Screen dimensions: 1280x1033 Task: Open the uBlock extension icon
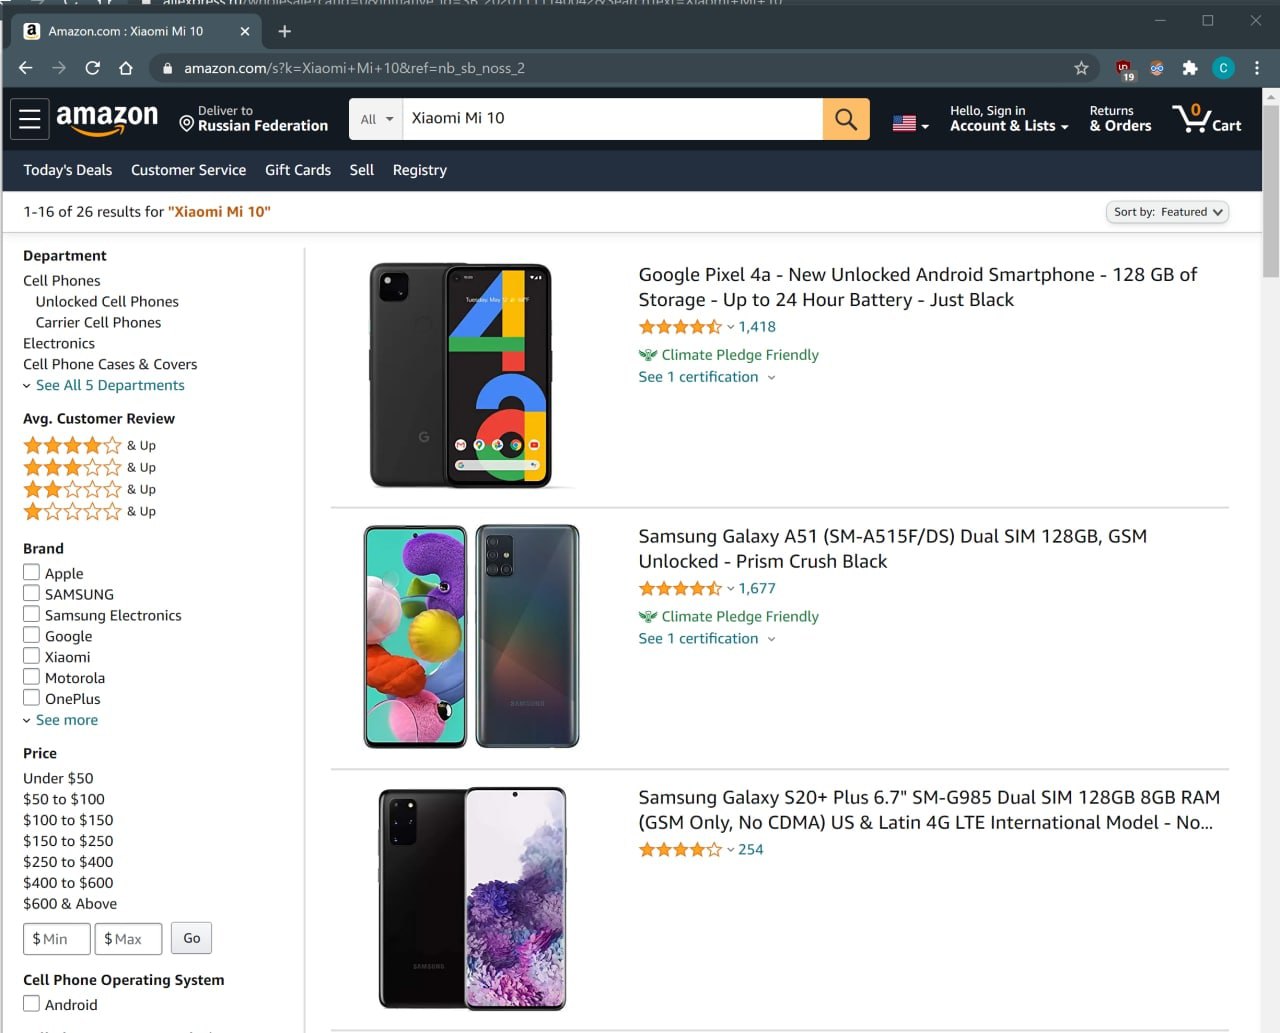[1124, 69]
